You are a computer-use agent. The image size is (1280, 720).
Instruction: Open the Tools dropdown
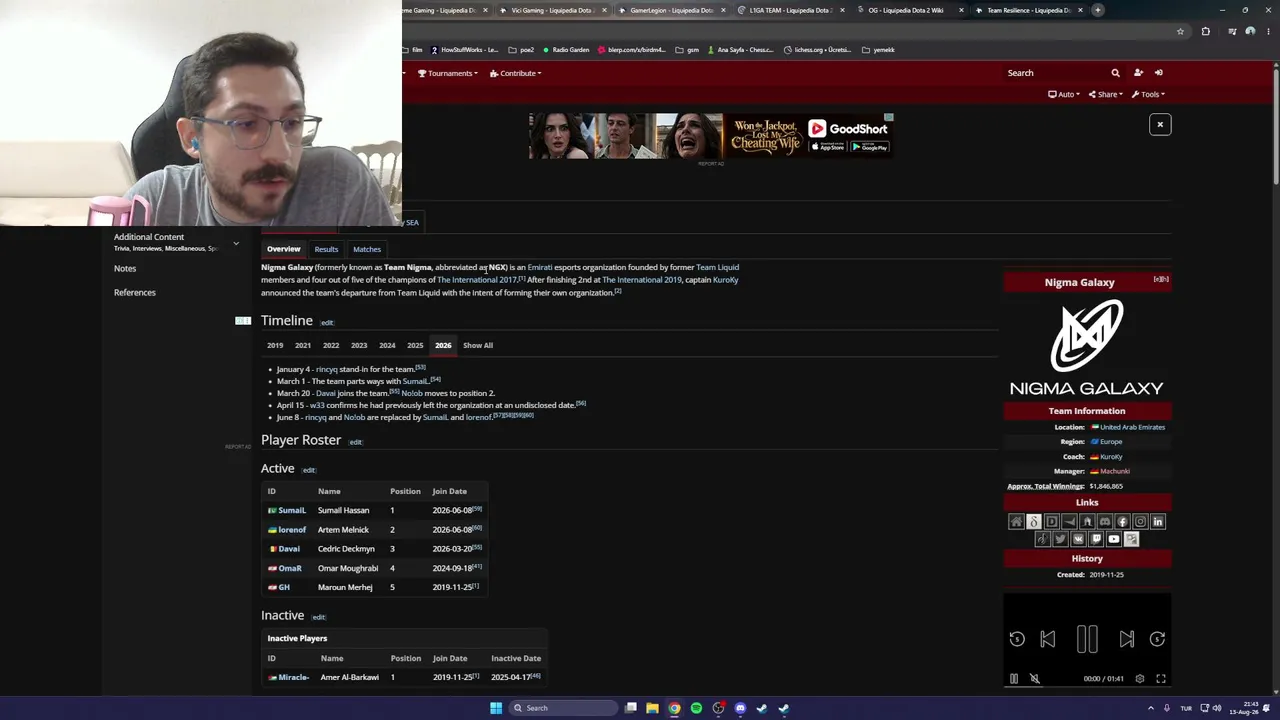pyautogui.click(x=1149, y=94)
